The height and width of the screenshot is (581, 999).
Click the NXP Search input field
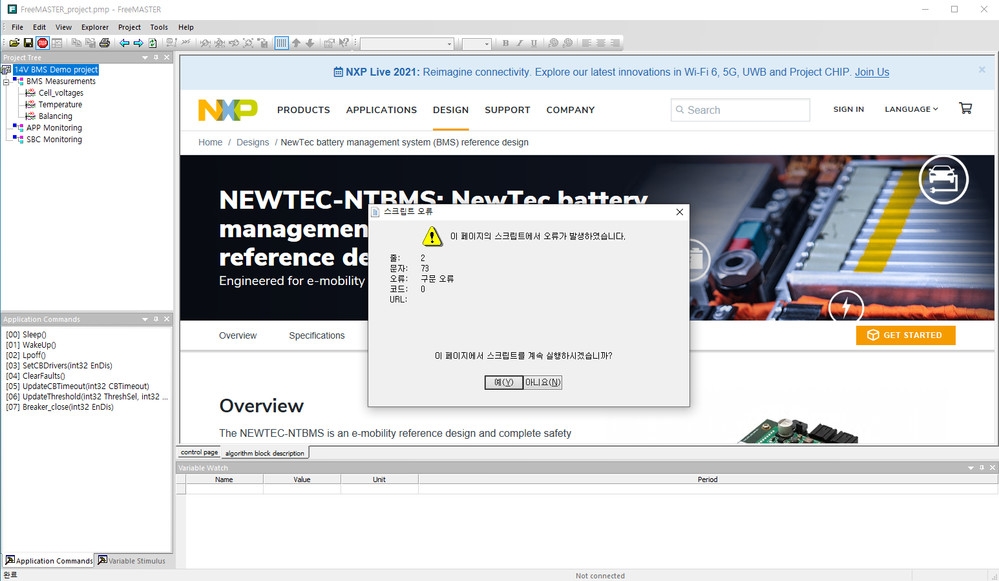pyautogui.click(x=740, y=110)
